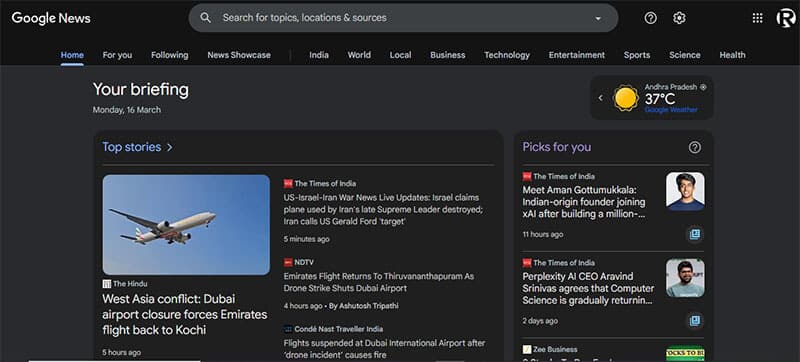Image resolution: width=800 pixels, height=362 pixels.
Task: Open Aravind Srinivas portrait thumbnail
Action: point(685,278)
